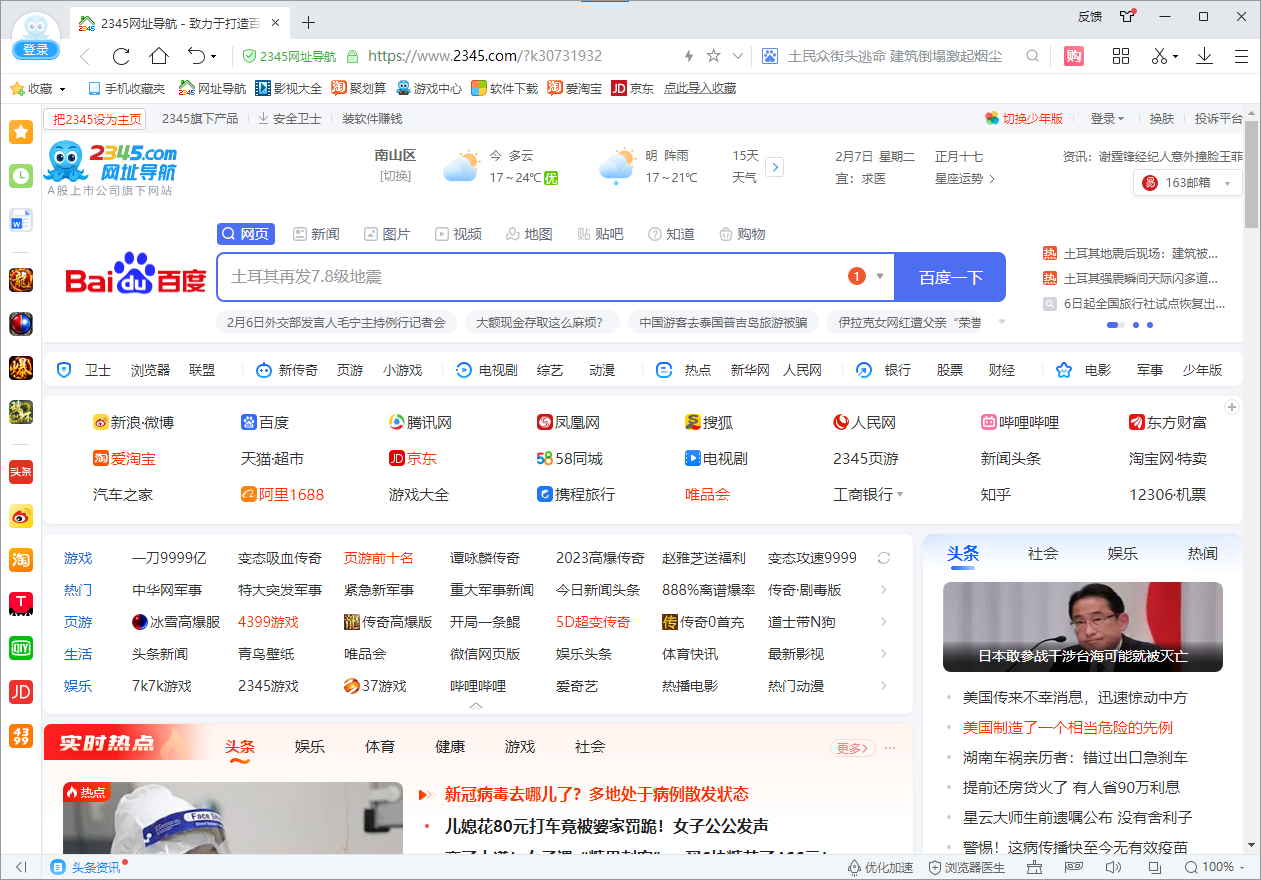Open the sidebar green clock history icon

coord(21,176)
